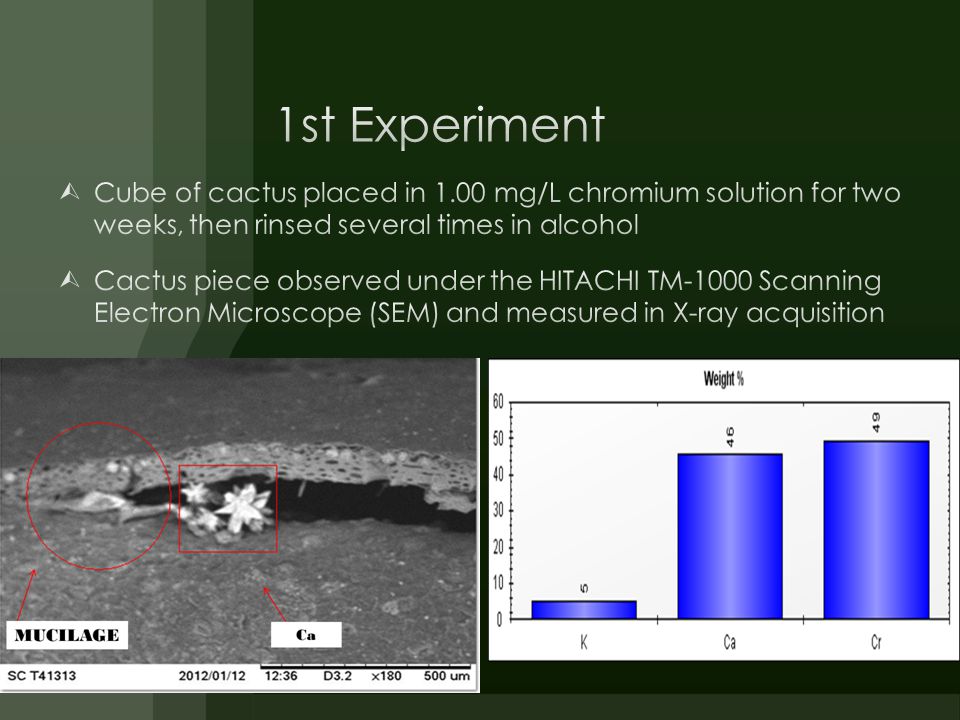960x720 pixels.
Task: Click the 'D3.2' value in the SEM footer
Action: pos(337,676)
